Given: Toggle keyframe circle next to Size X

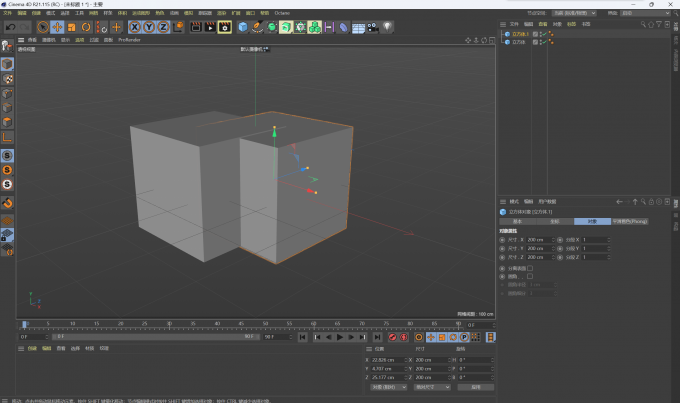Looking at the screenshot, I should click(502, 239).
